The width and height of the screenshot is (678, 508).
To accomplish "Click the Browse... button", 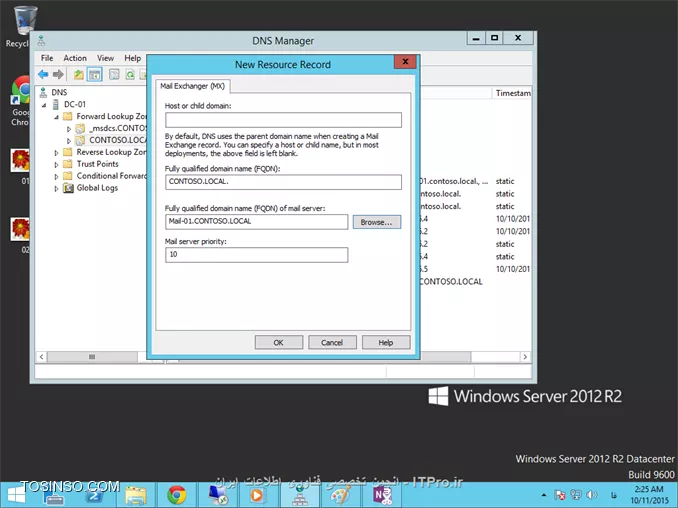I will click(377, 222).
